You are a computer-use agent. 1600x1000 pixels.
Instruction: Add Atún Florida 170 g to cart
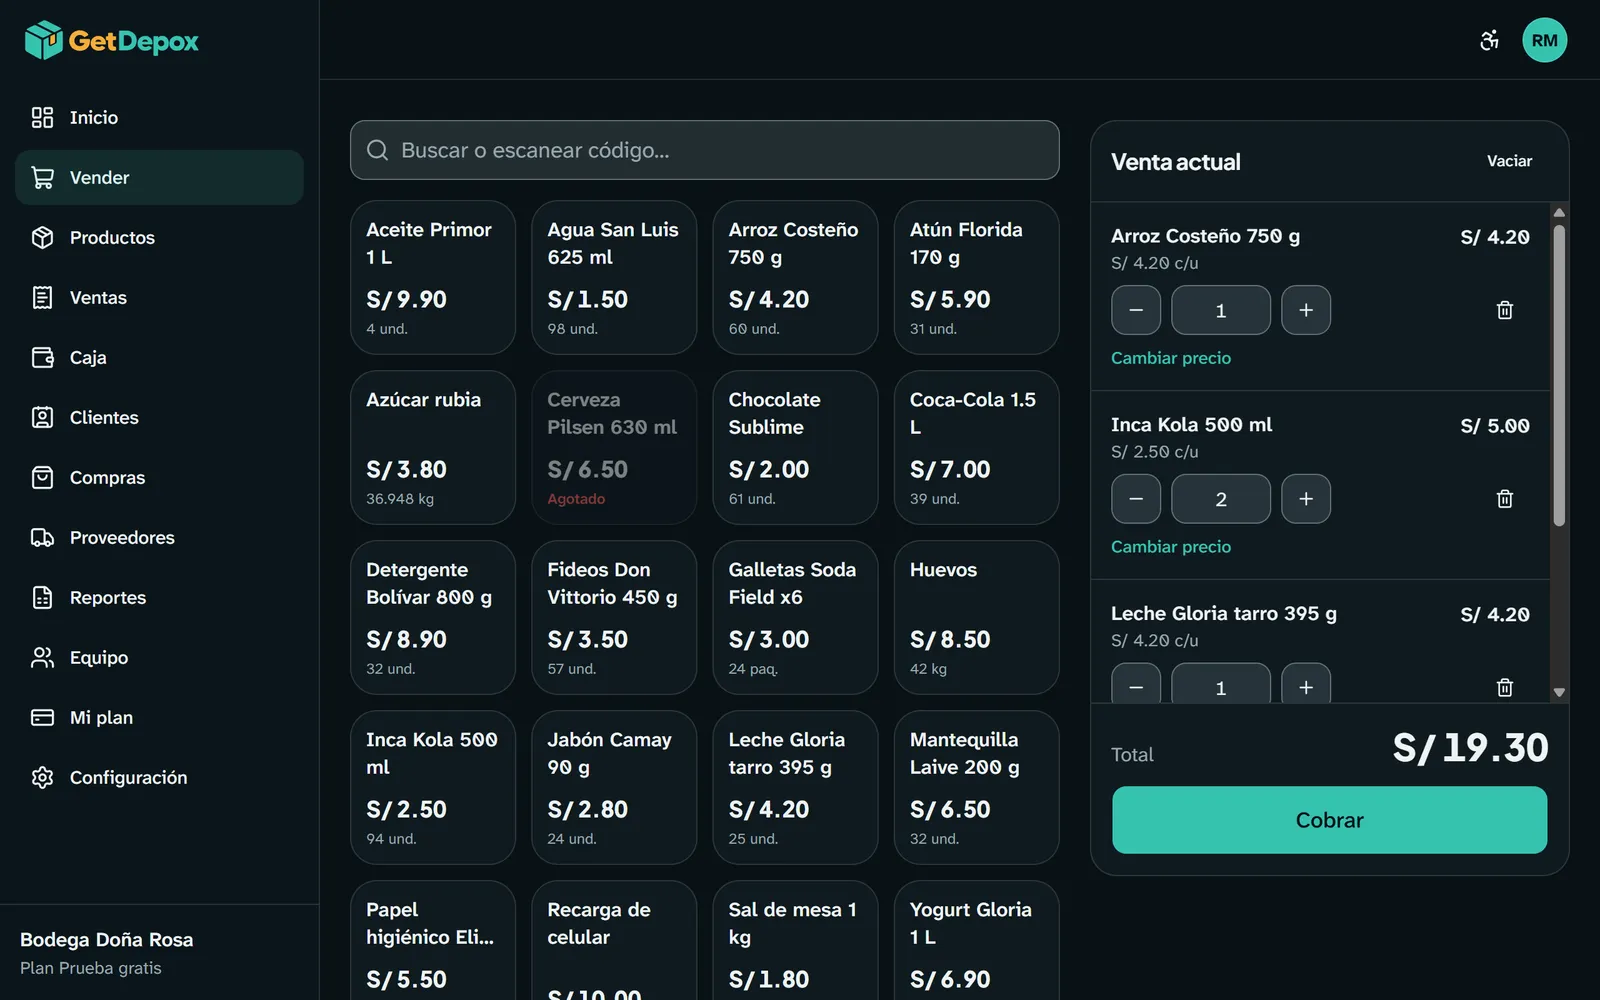(976, 278)
